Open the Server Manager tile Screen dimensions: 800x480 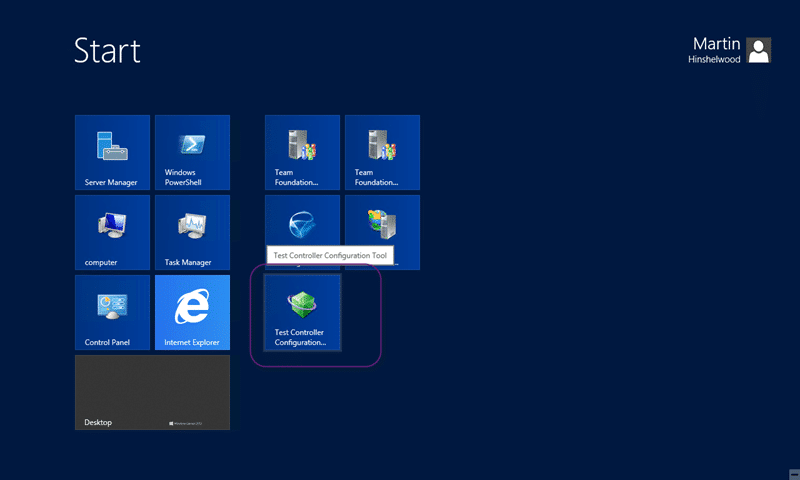pos(112,153)
